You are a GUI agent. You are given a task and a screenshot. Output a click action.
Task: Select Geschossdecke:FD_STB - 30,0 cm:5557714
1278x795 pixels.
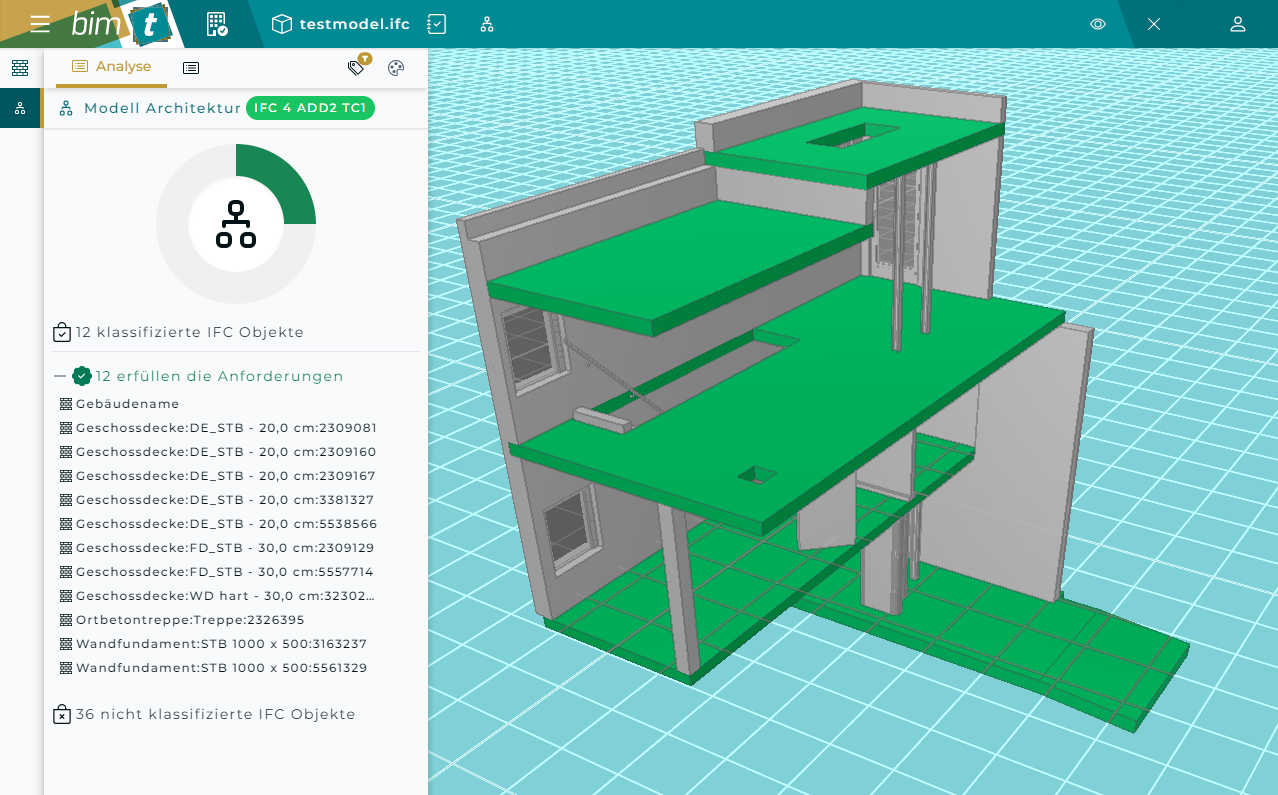coord(225,572)
